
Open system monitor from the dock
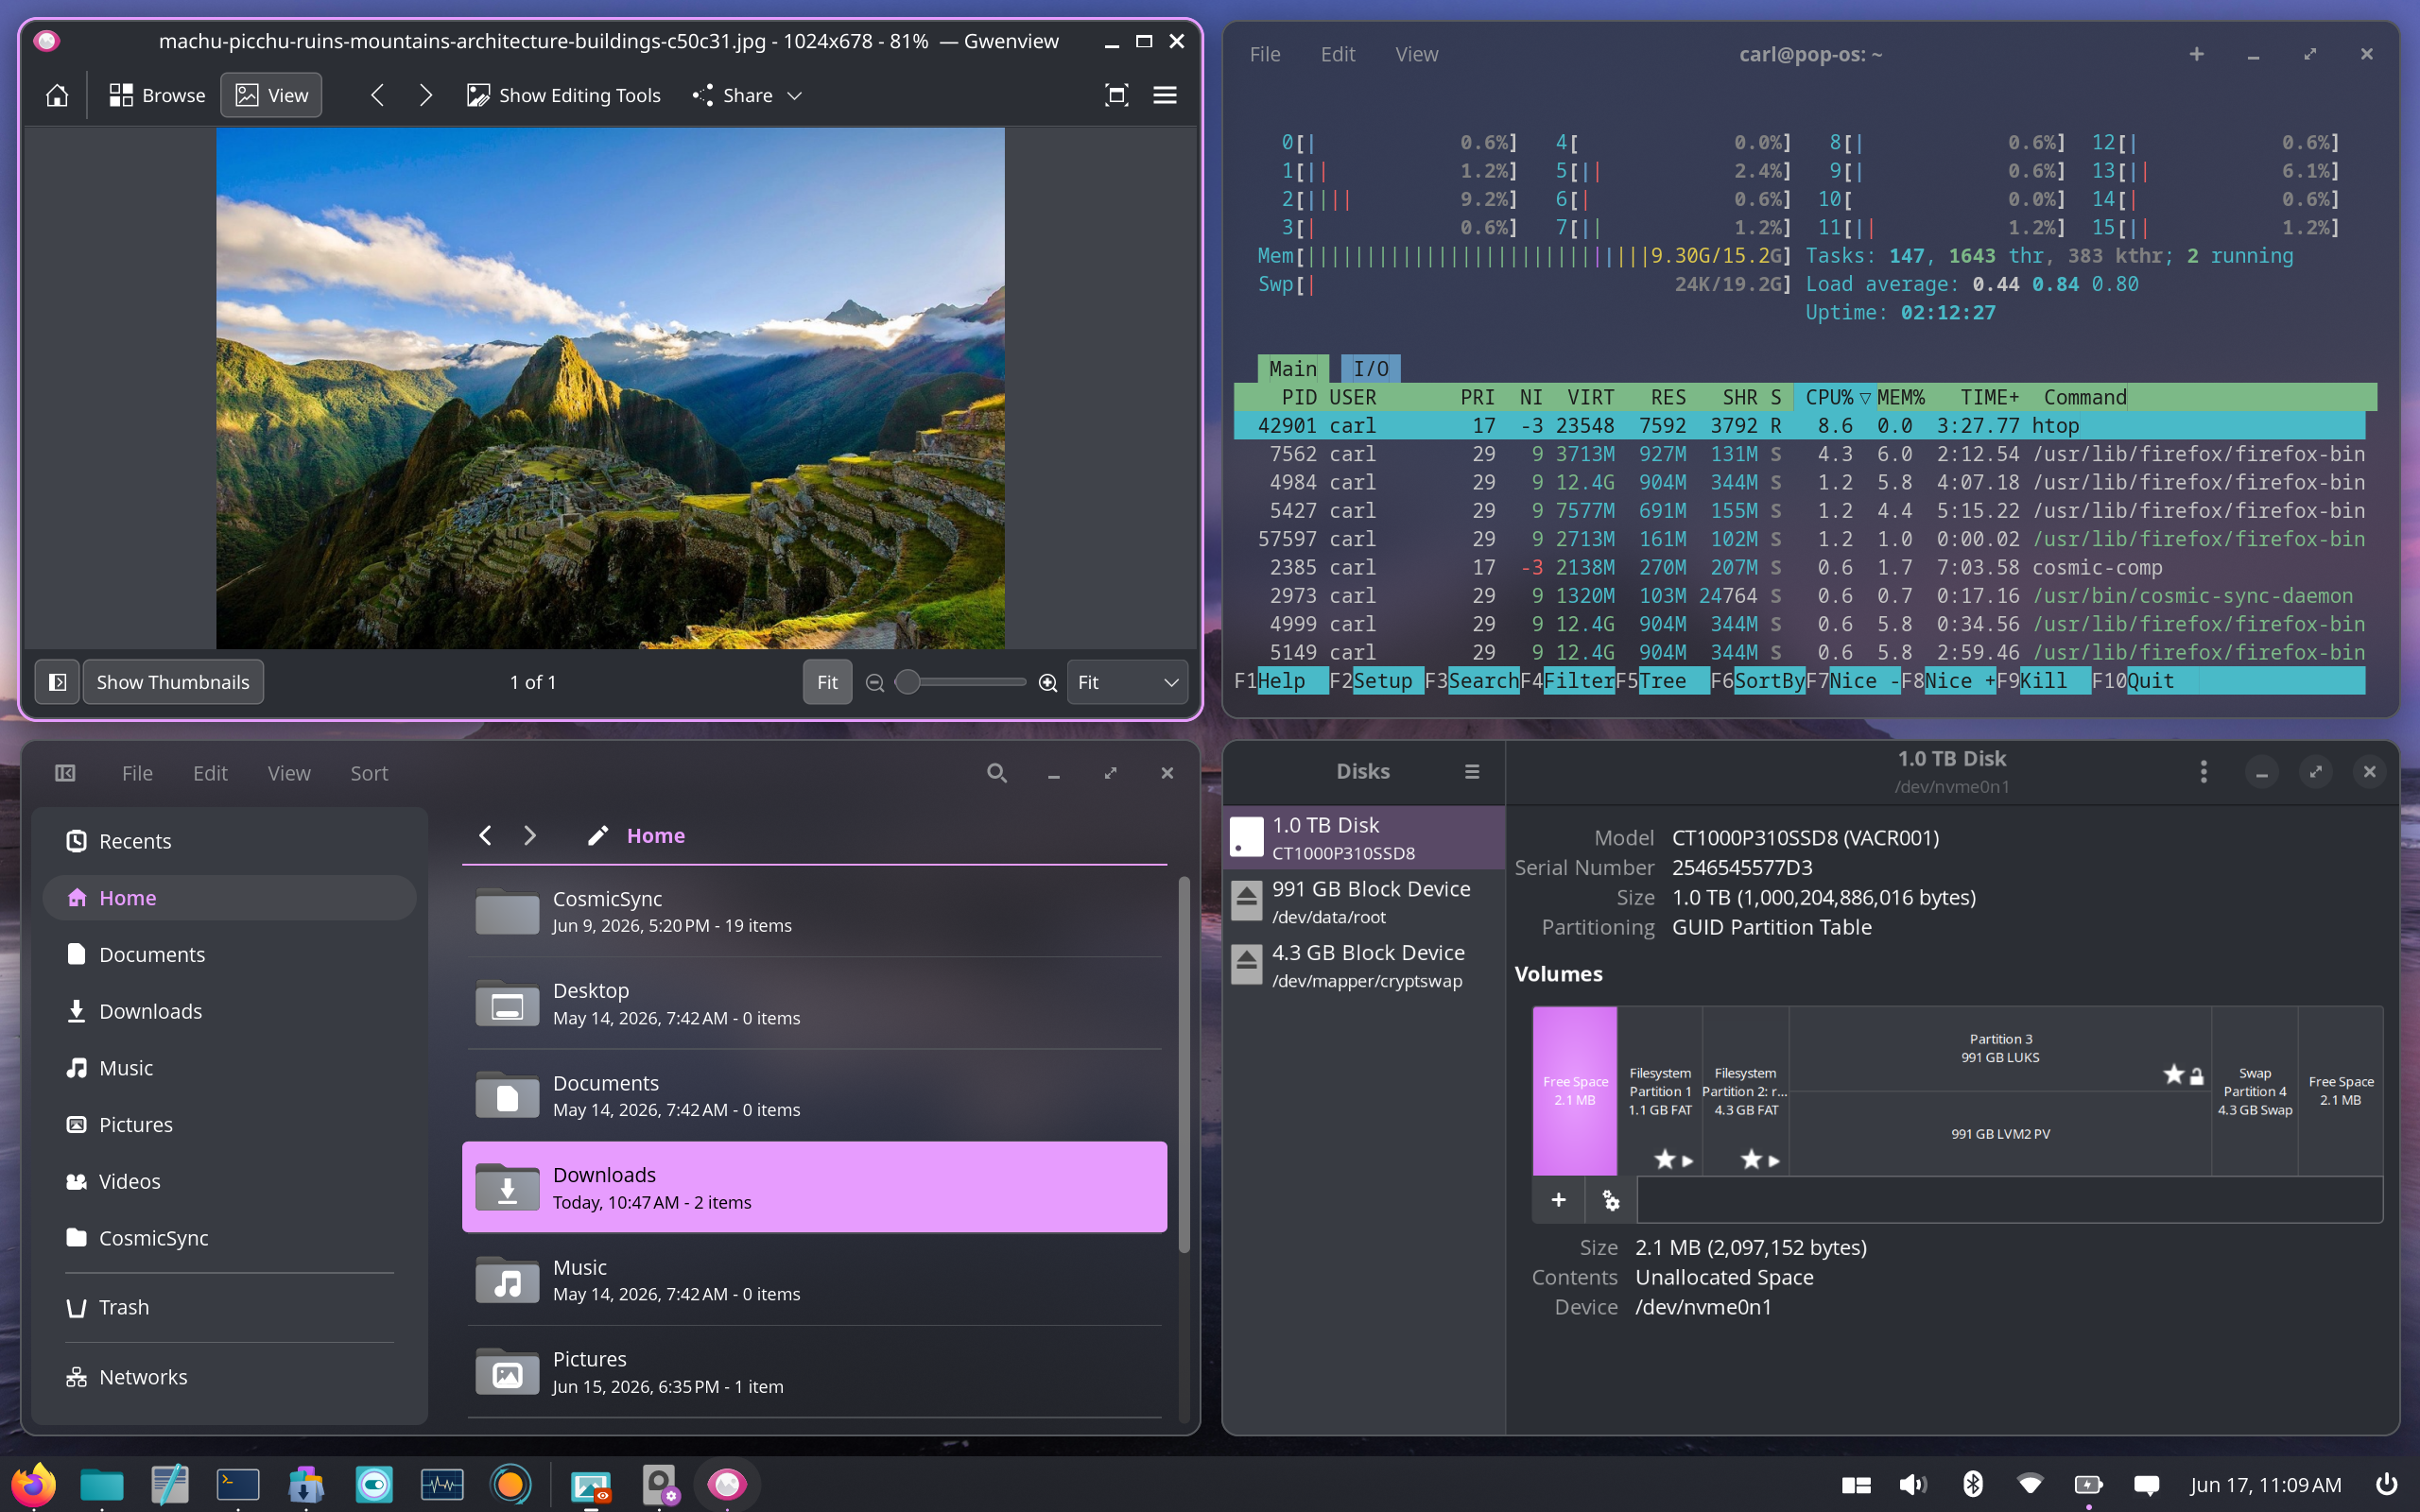click(x=441, y=1484)
